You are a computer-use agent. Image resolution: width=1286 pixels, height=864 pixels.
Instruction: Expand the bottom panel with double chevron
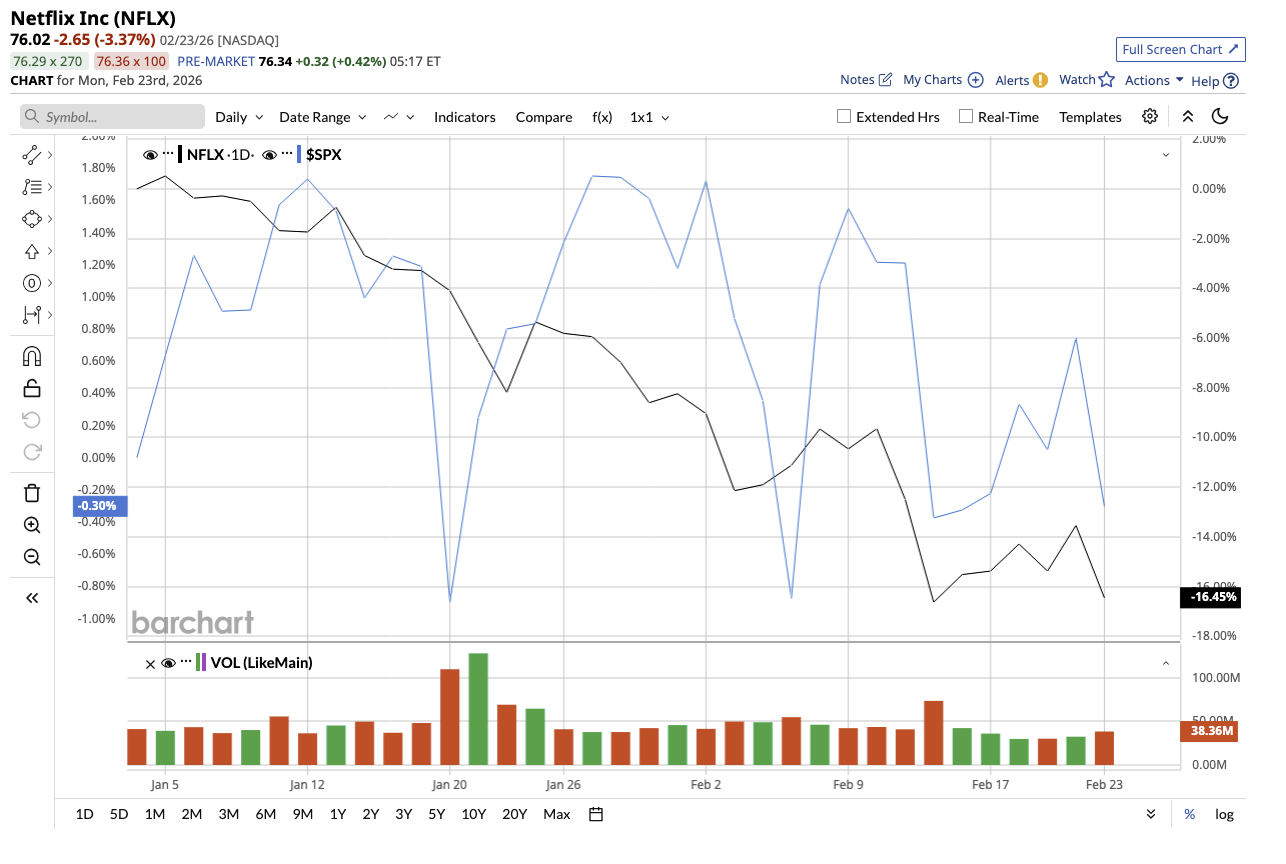coord(1151,814)
